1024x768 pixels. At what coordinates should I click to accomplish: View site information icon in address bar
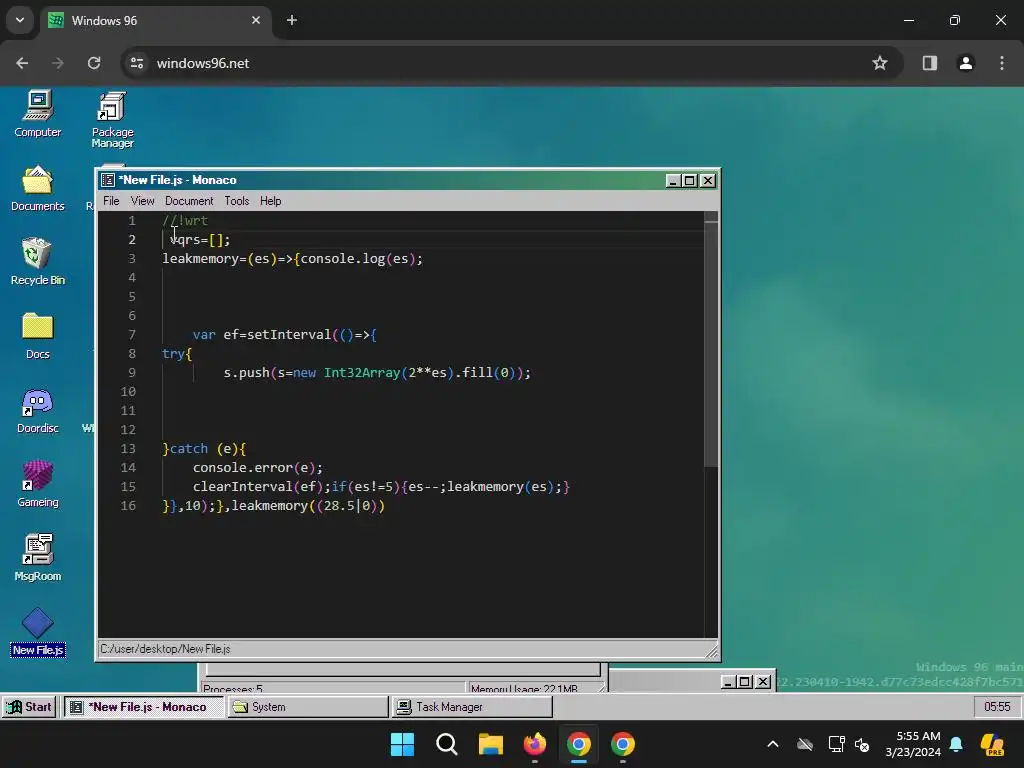[x=136, y=63]
